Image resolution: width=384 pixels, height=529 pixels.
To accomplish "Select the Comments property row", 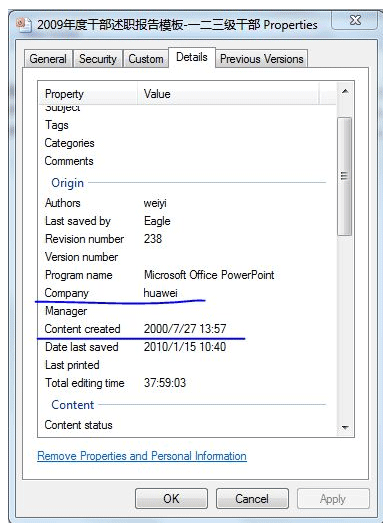I will coord(187,161).
